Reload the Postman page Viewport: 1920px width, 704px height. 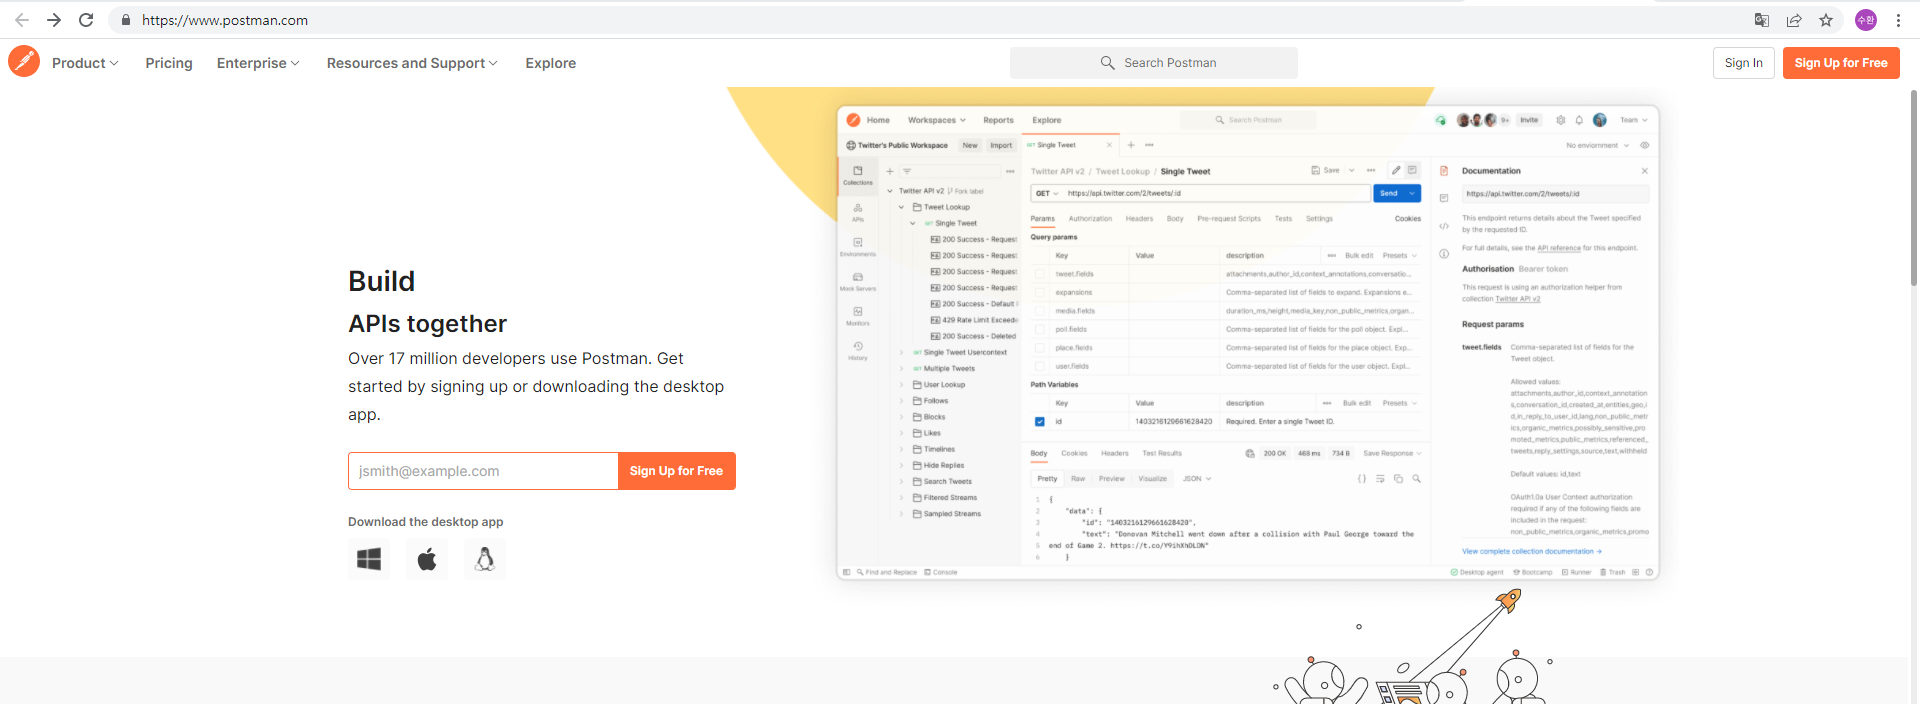[x=86, y=20]
